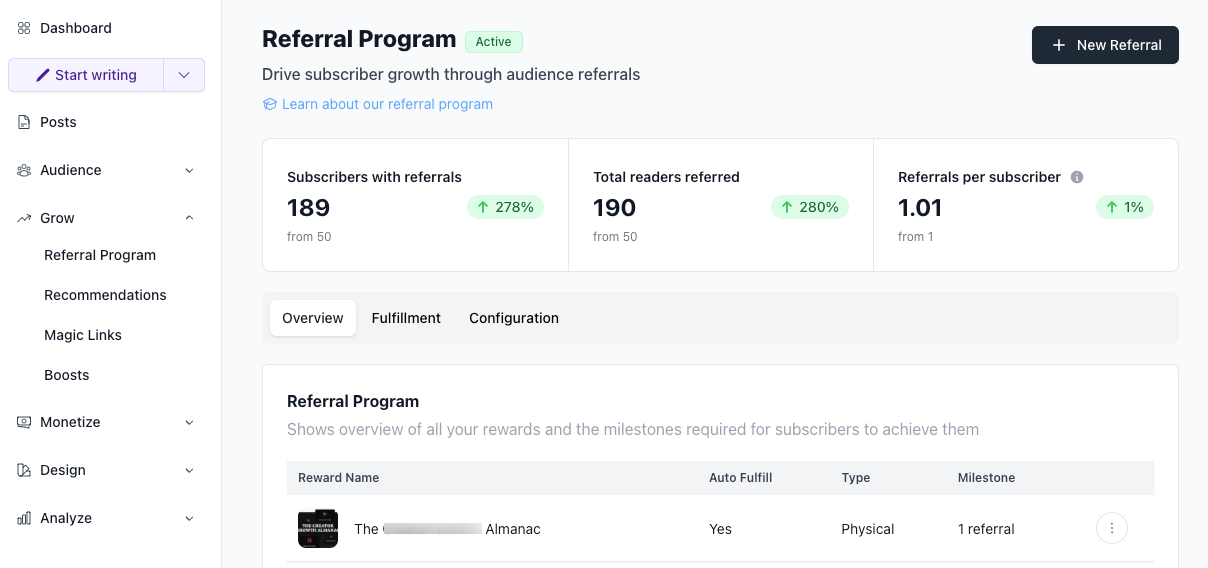Click the New Referral button
The width and height of the screenshot is (1208, 568).
(x=1105, y=45)
